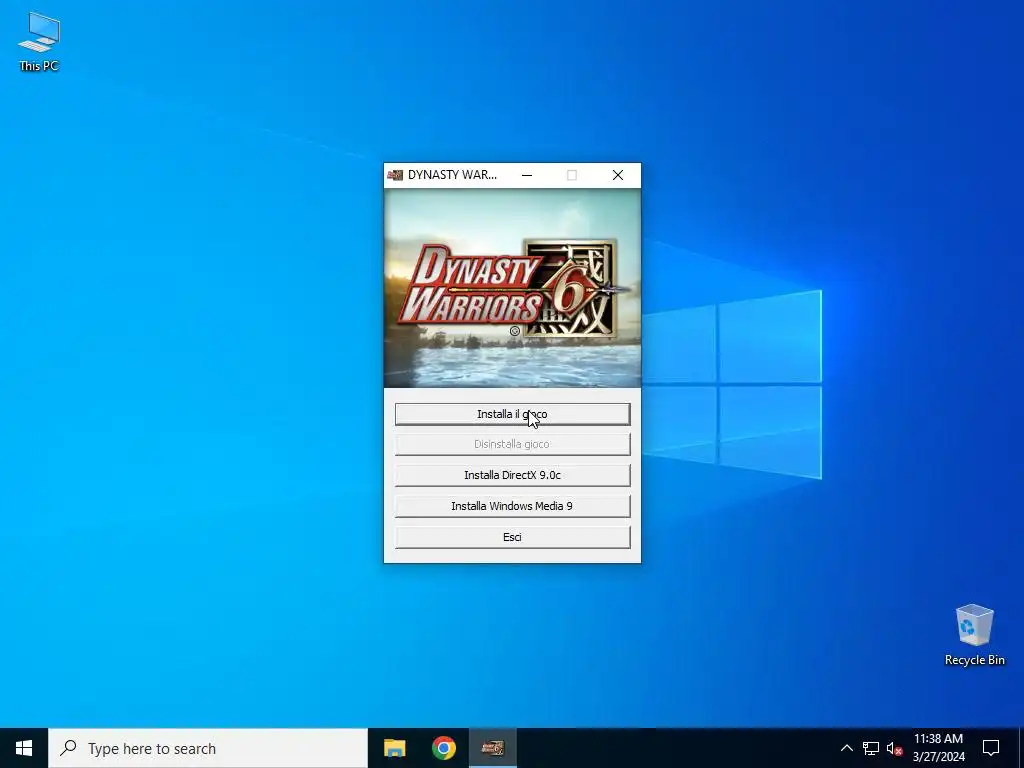
Task: Click Installa Windows Media 9 button
Action: coord(512,506)
